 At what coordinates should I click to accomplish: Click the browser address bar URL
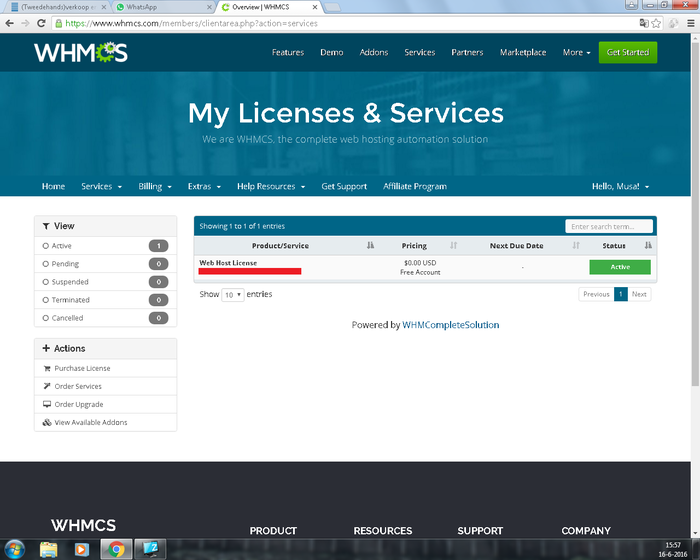click(x=192, y=23)
